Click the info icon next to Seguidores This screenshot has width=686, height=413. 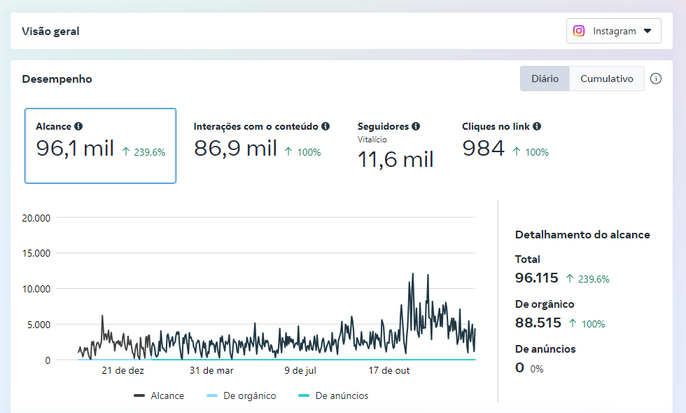click(x=416, y=126)
